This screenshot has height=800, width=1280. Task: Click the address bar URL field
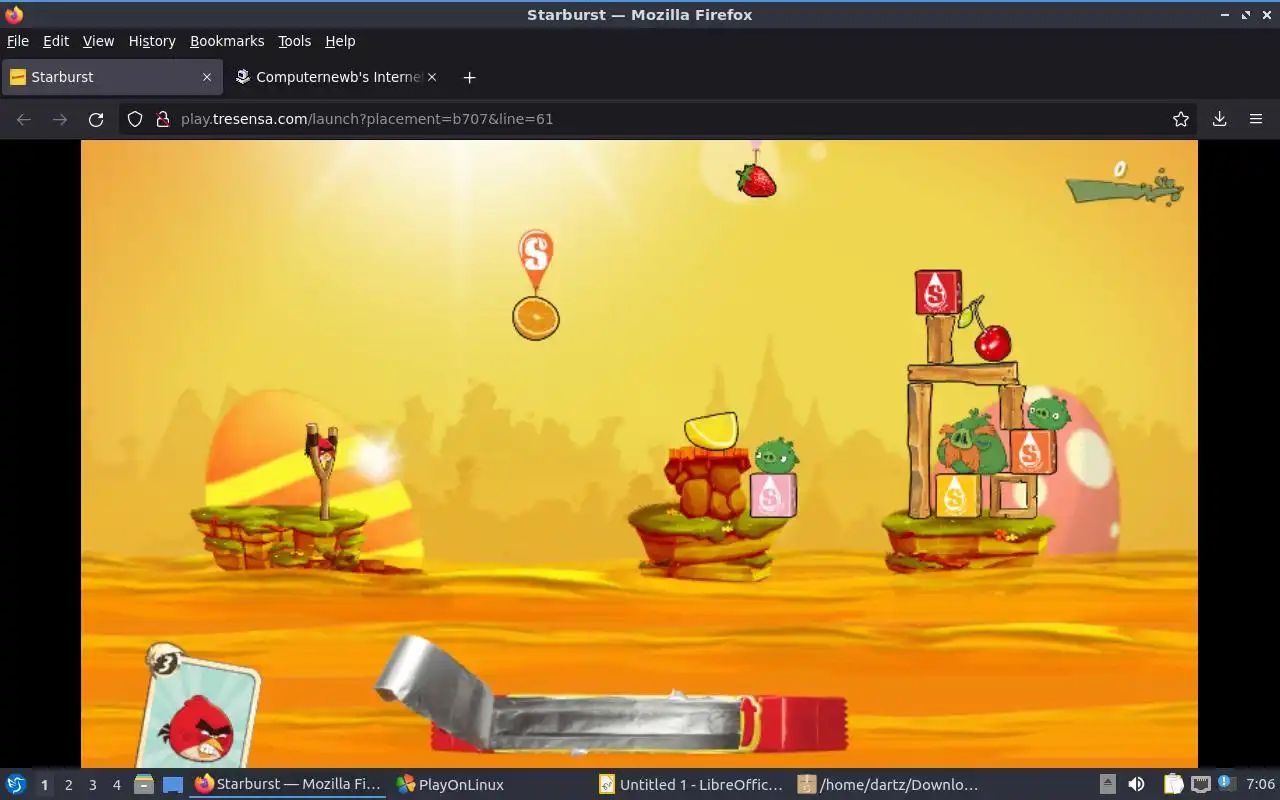[660, 119]
